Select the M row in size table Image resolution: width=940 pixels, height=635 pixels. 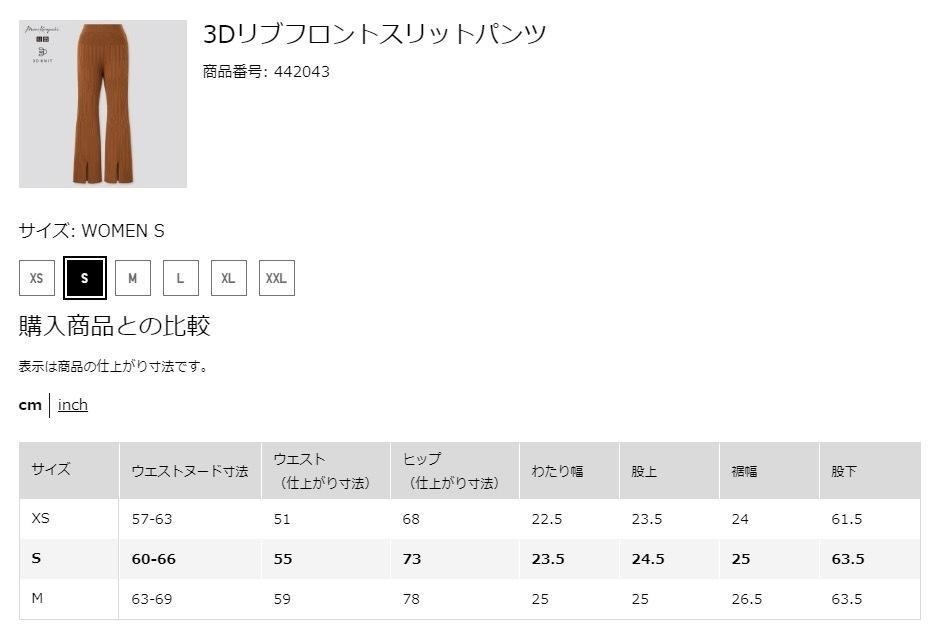point(469,598)
